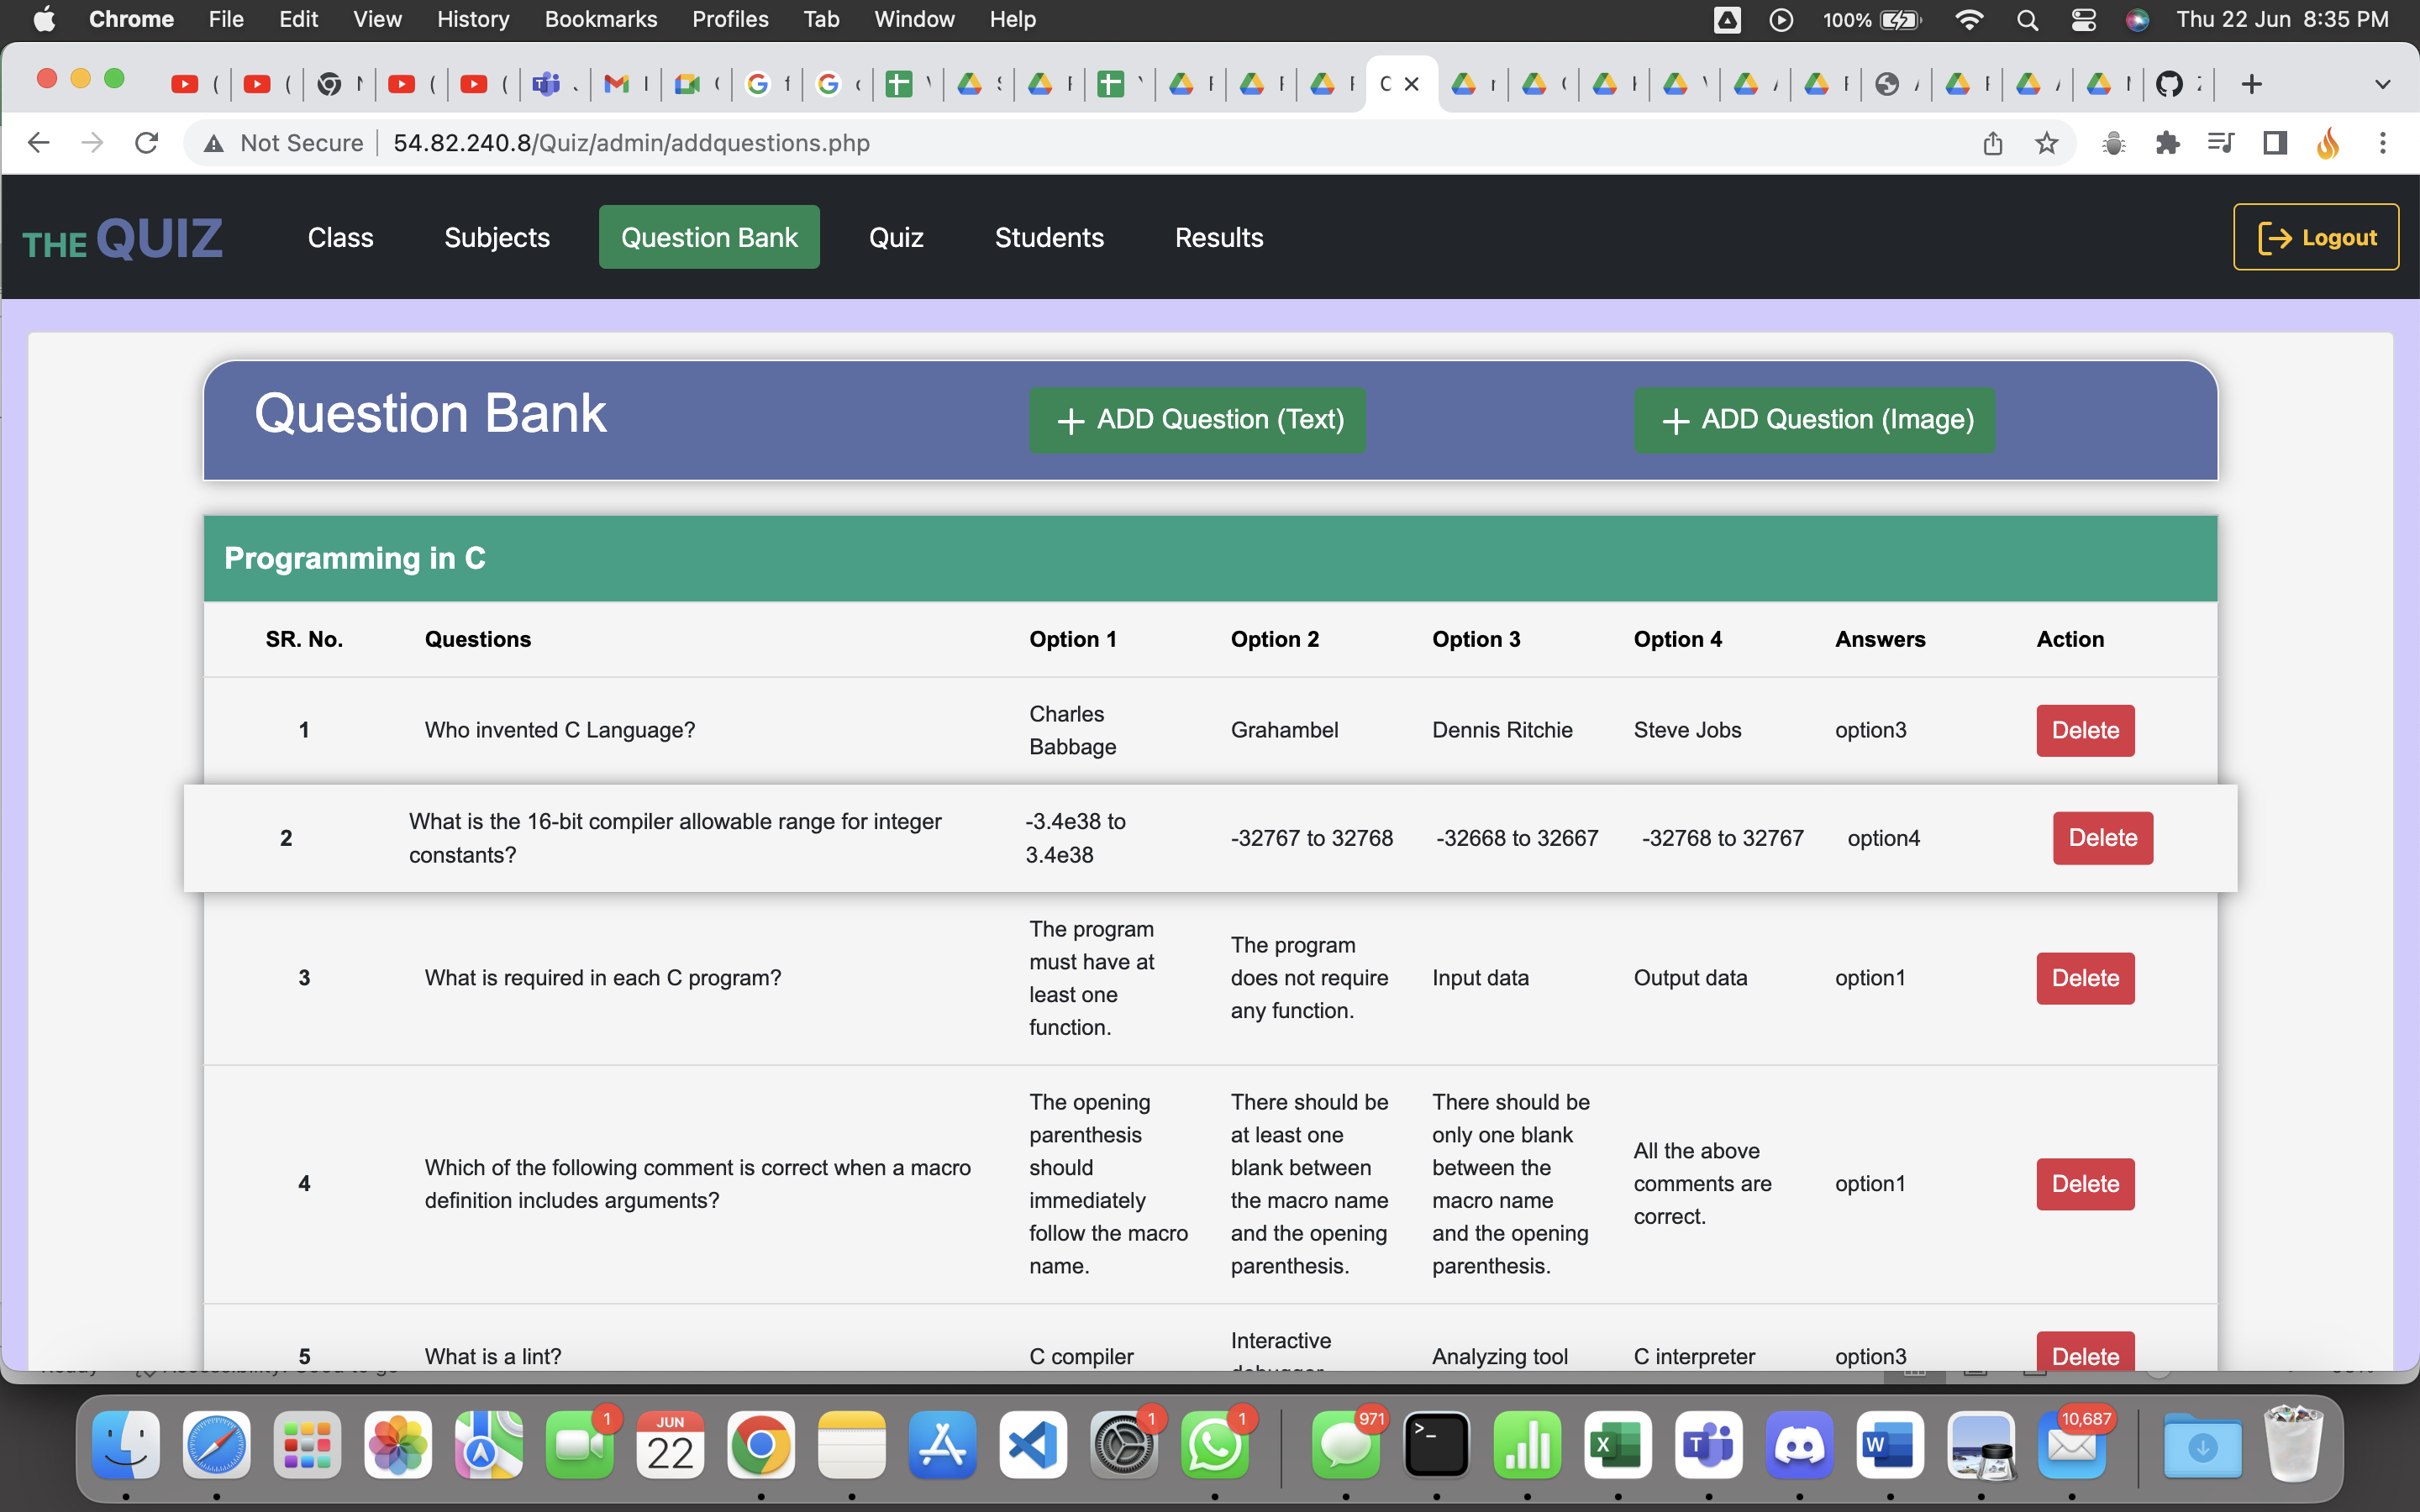Click the share page icon in address bar
Viewport: 2420px width, 1512px height.
coord(1992,143)
